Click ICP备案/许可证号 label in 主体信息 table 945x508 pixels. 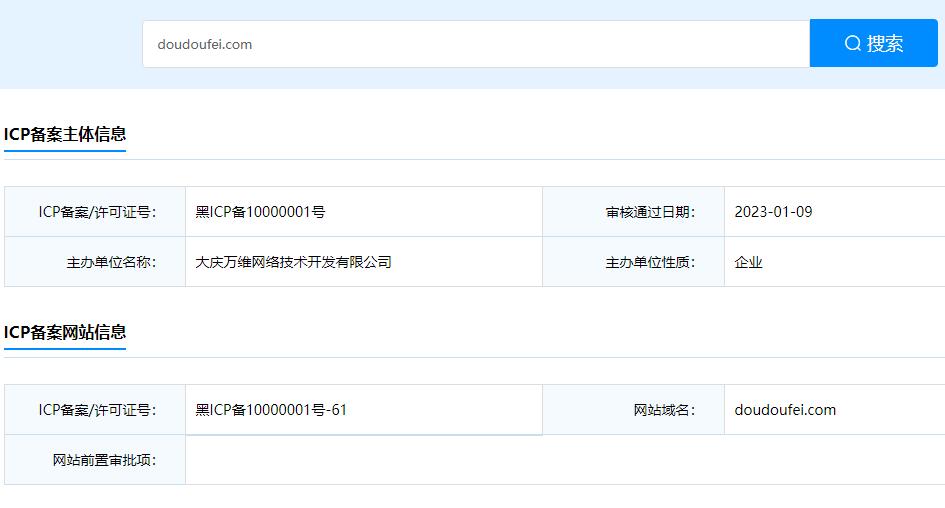coord(95,212)
